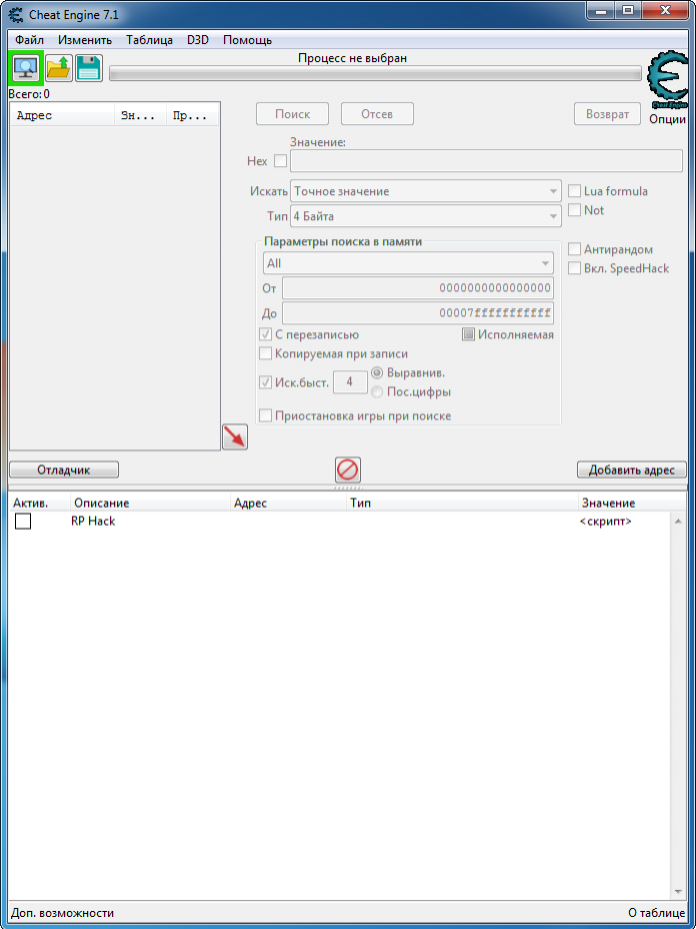
Task: Click the Зн... column header in results list
Action: click(140, 116)
